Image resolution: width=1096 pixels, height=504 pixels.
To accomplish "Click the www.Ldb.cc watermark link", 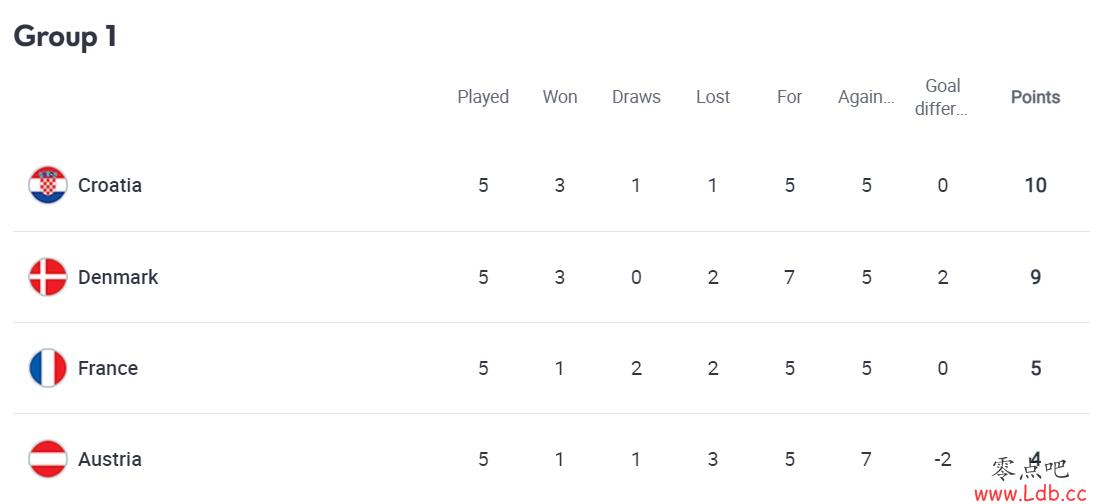I will pos(1032,494).
